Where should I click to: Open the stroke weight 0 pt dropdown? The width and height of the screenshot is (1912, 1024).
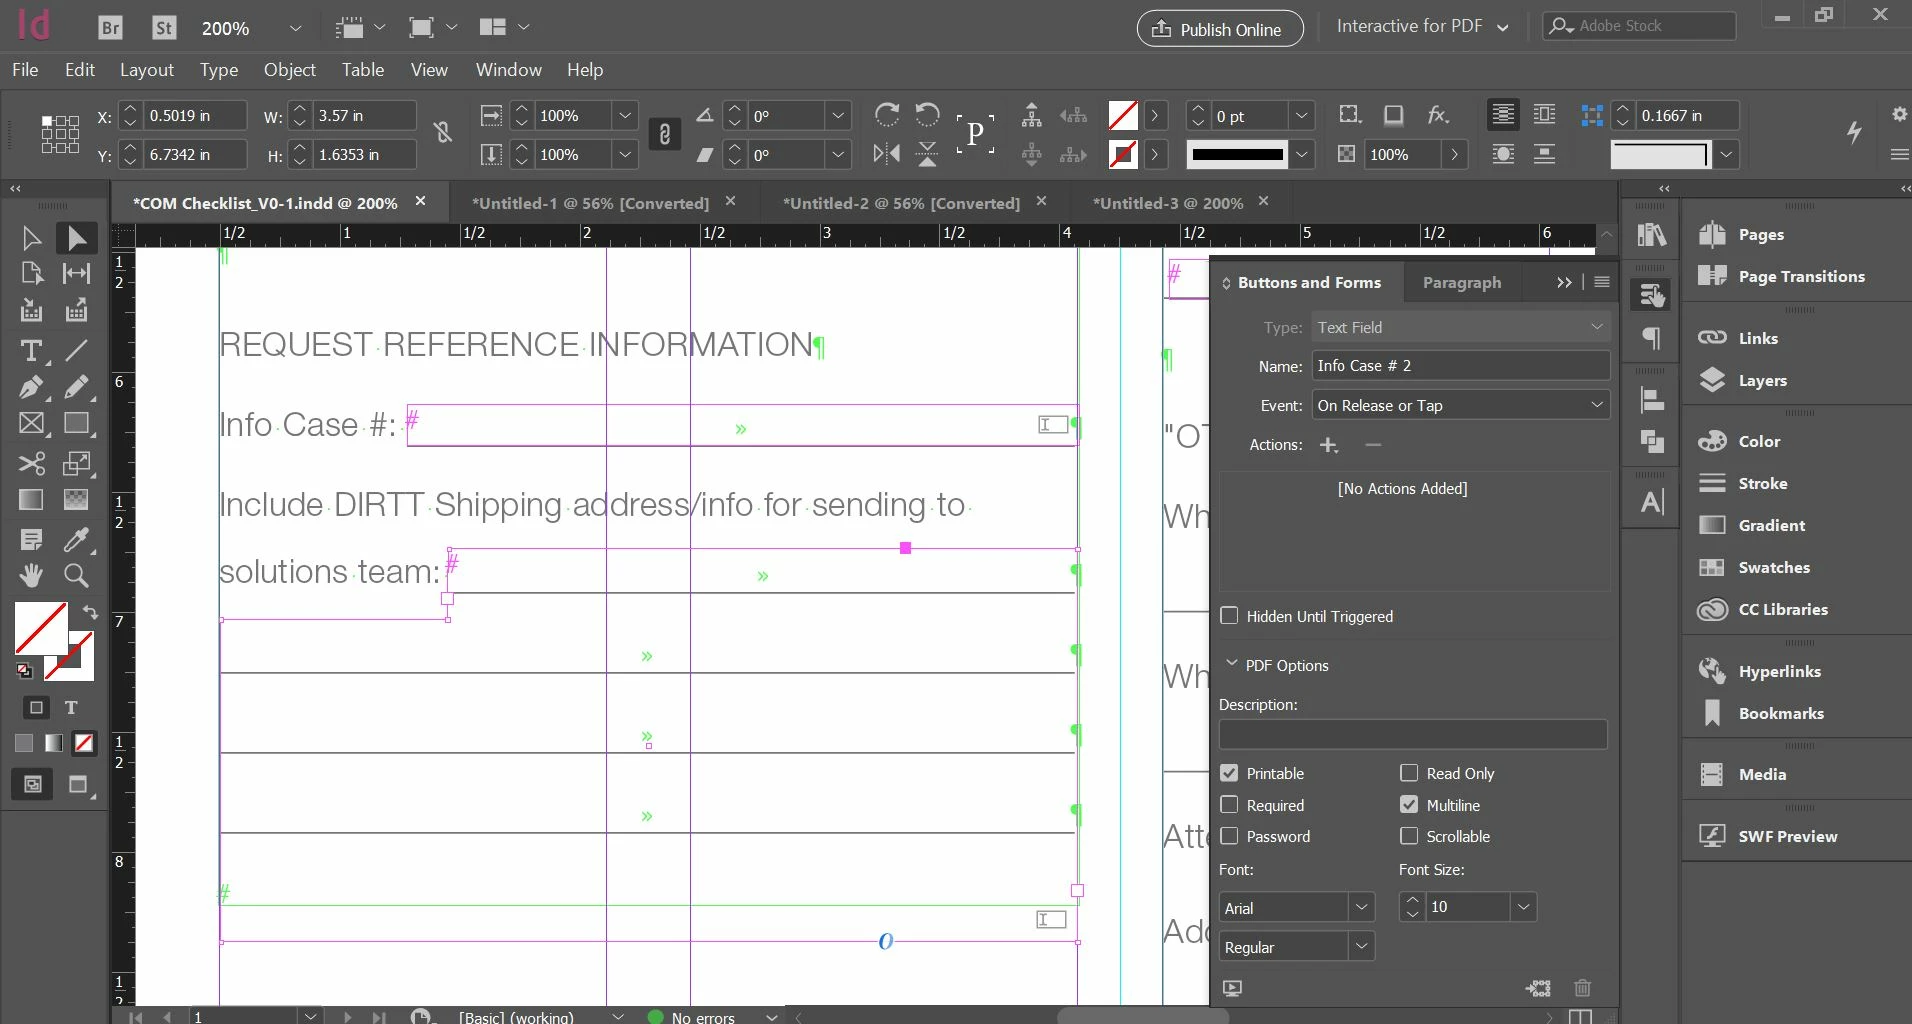pyautogui.click(x=1301, y=116)
